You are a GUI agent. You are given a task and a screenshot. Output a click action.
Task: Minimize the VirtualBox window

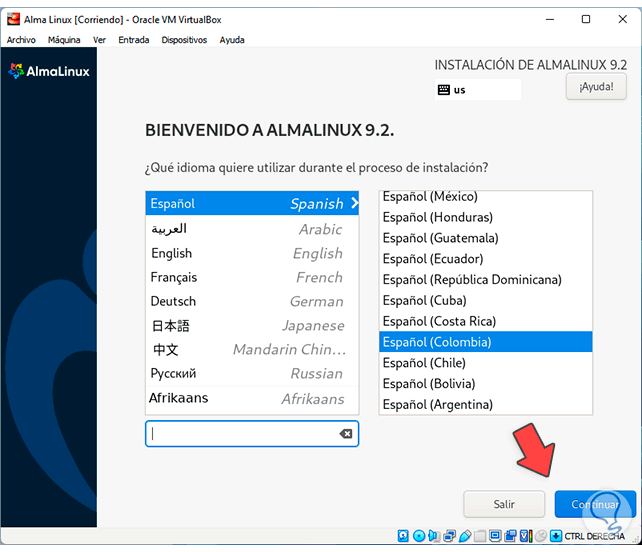pos(550,19)
